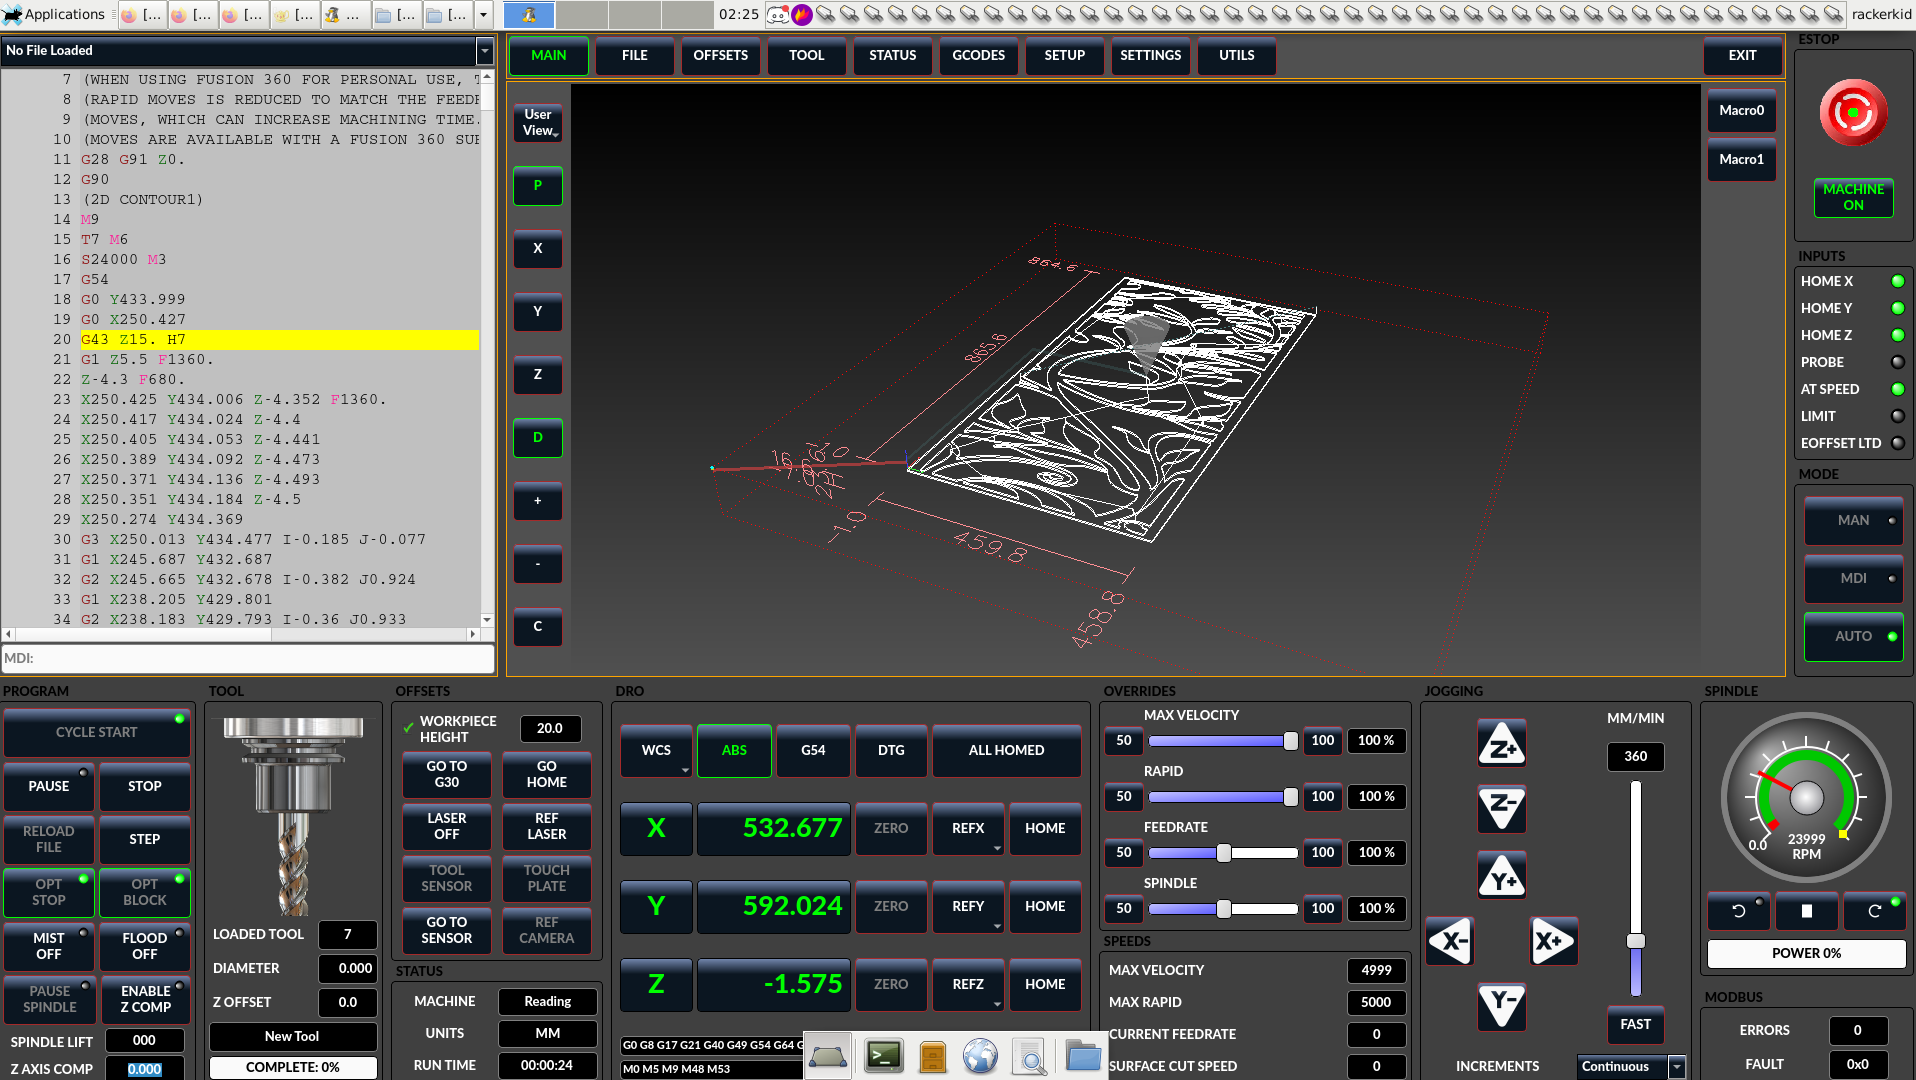The height and width of the screenshot is (1080, 1916).
Task: Expand the No File Loaded file combo
Action: pyautogui.click(x=485, y=50)
